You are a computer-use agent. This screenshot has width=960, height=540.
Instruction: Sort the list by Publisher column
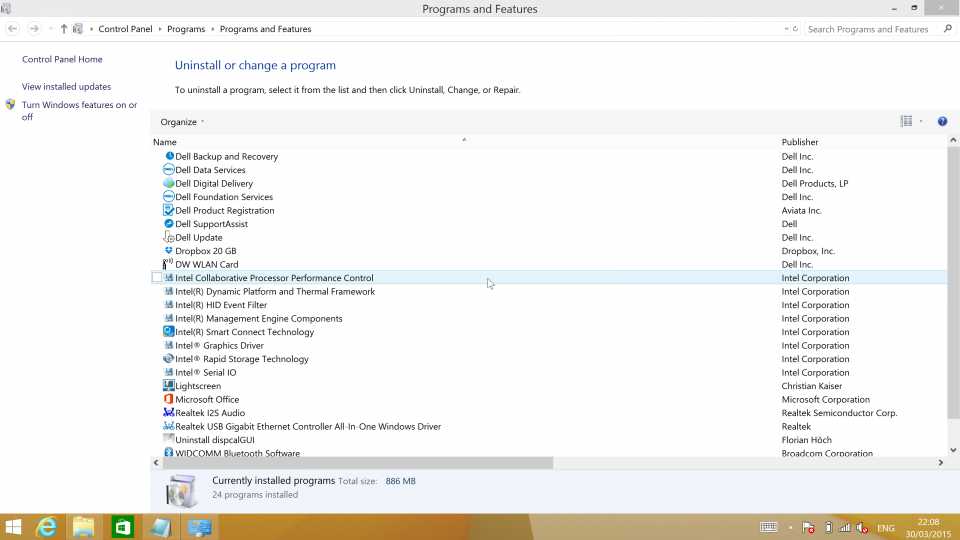pyautogui.click(x=800, y=142)
